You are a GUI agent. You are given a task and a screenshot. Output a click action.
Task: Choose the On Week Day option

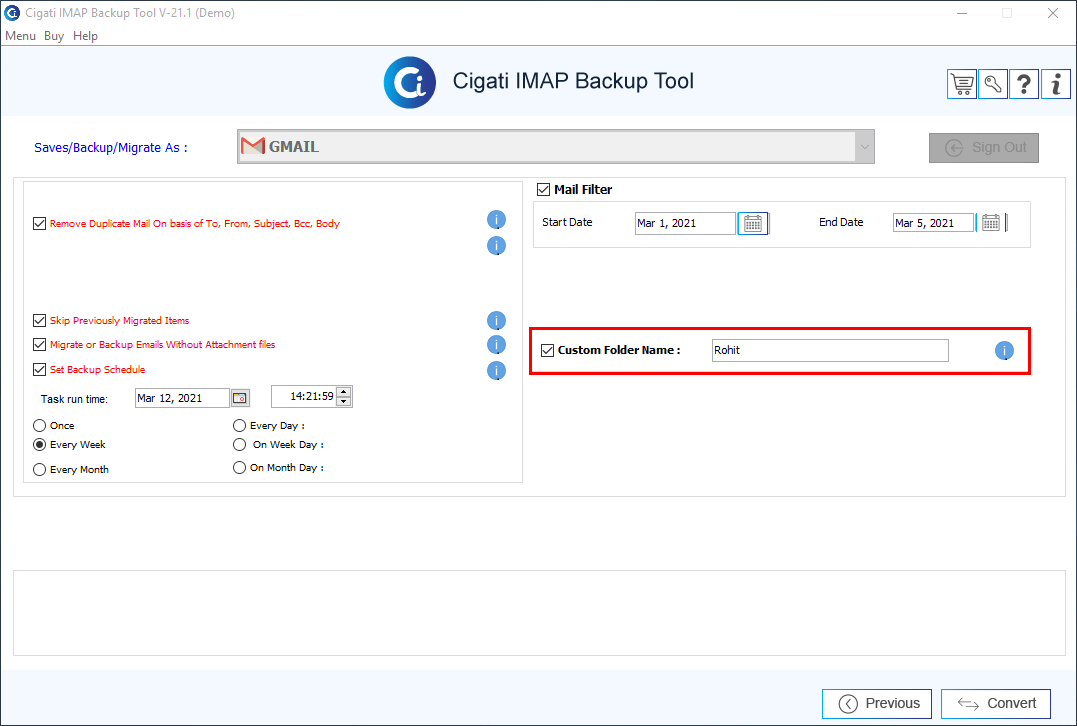(x=239, y=445)
